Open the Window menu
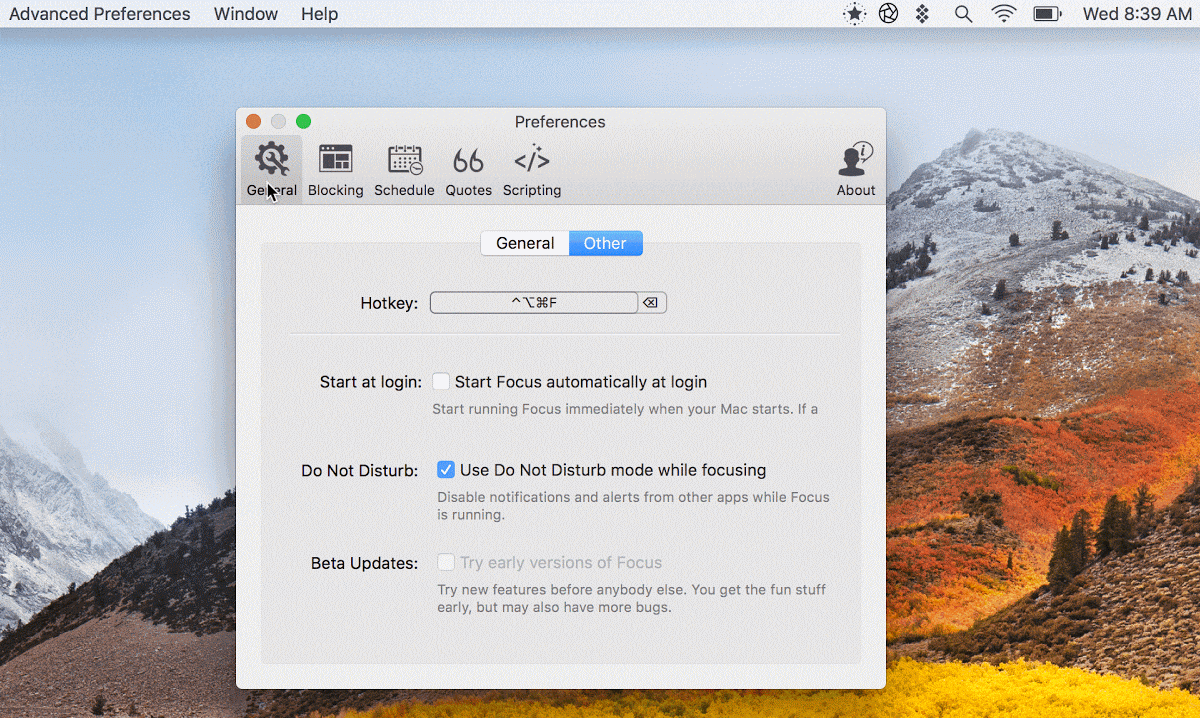This screenshot has width=1200, height=718. pos(245,14)
